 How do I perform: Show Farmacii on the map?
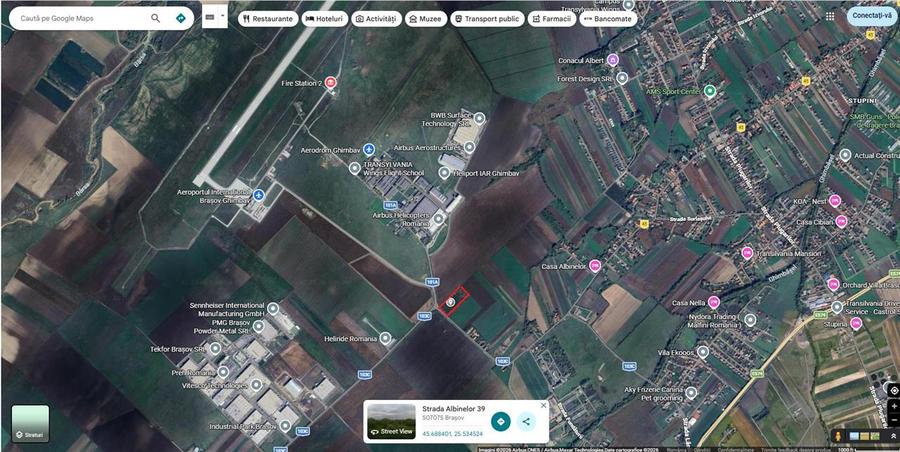coord(552,19)
